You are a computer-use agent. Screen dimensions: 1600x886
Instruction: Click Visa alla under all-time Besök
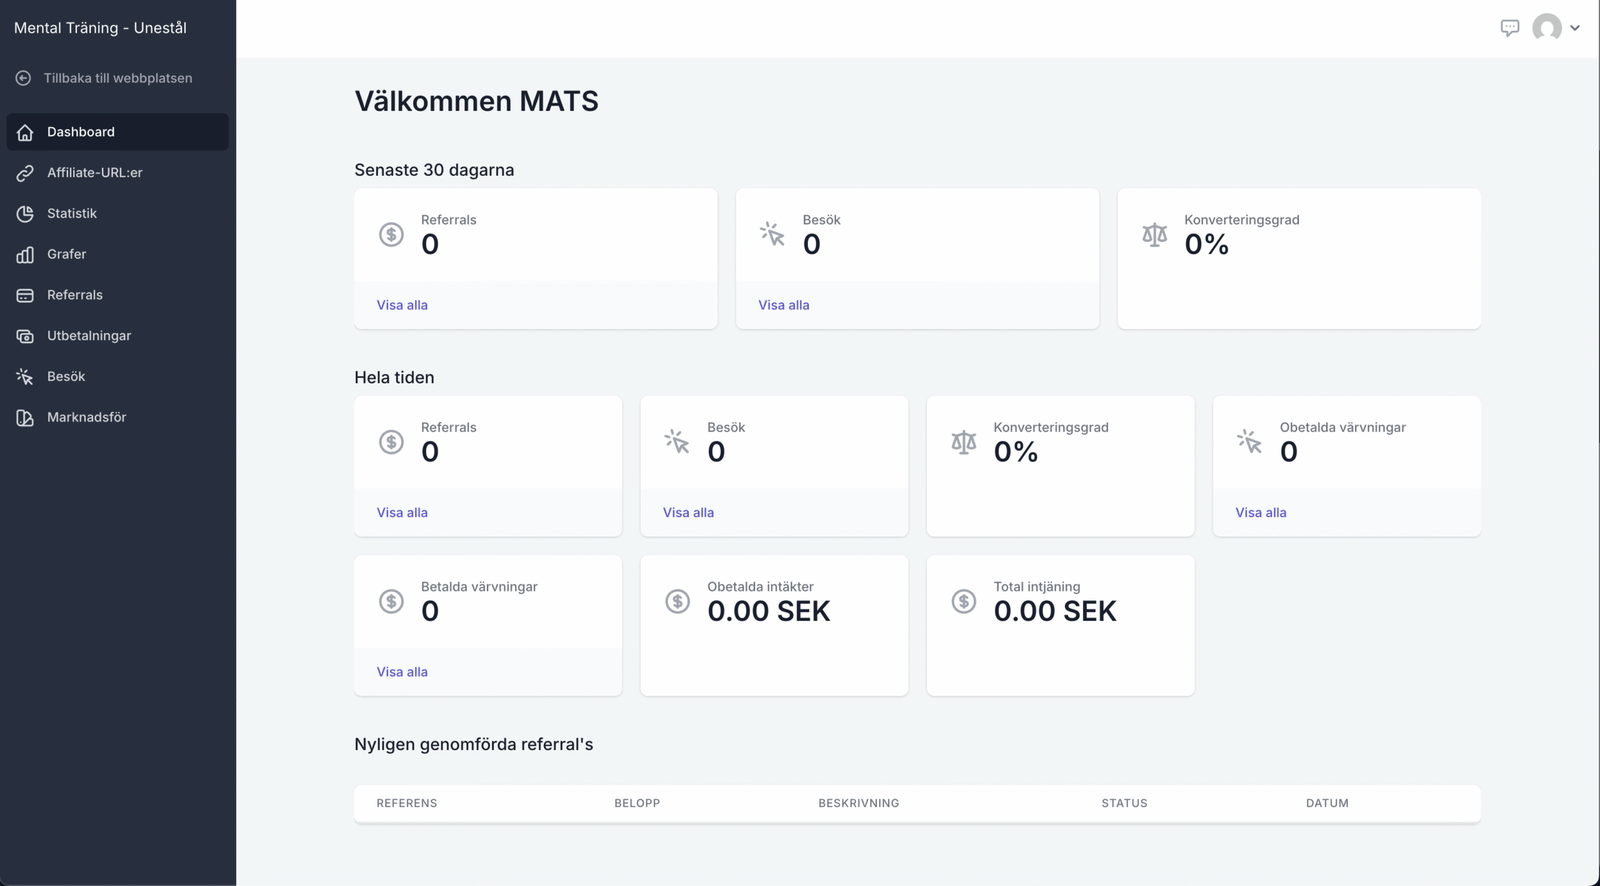point(688,513)
